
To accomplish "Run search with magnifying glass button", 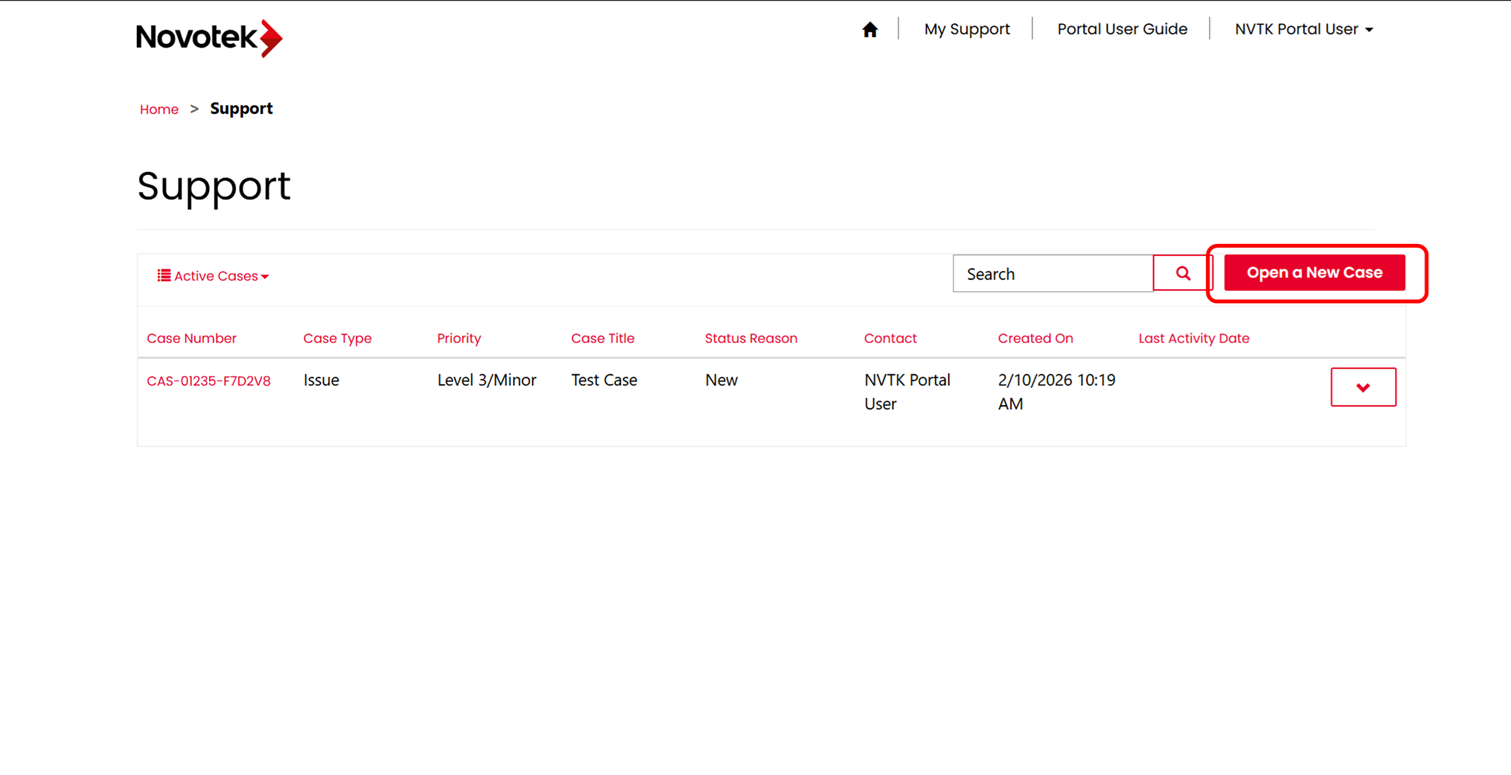I will point(1183,273).
